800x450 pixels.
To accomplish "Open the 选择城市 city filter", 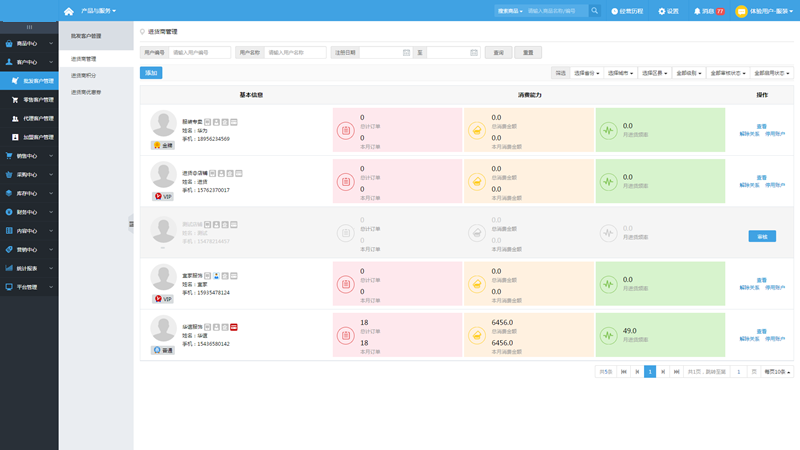I will point(620,73).
